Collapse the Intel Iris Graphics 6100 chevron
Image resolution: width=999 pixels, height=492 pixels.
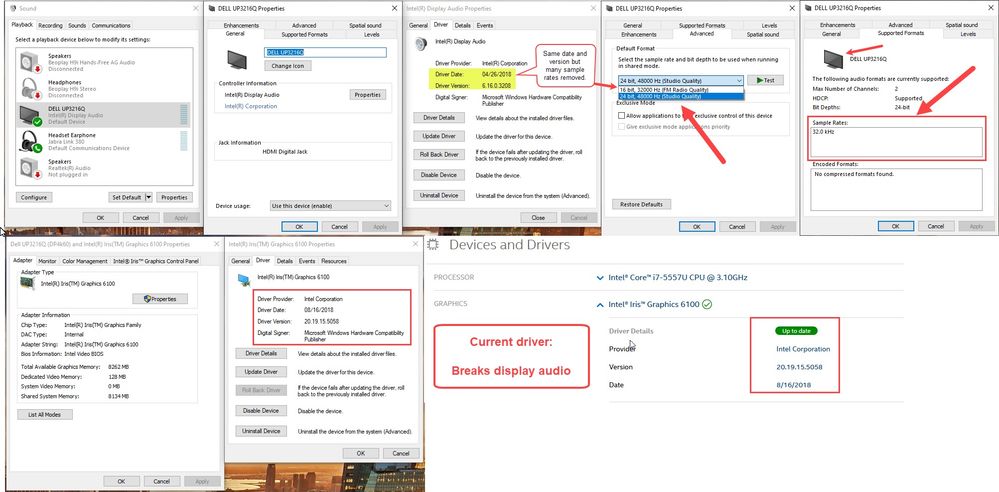tap(600, 305)
